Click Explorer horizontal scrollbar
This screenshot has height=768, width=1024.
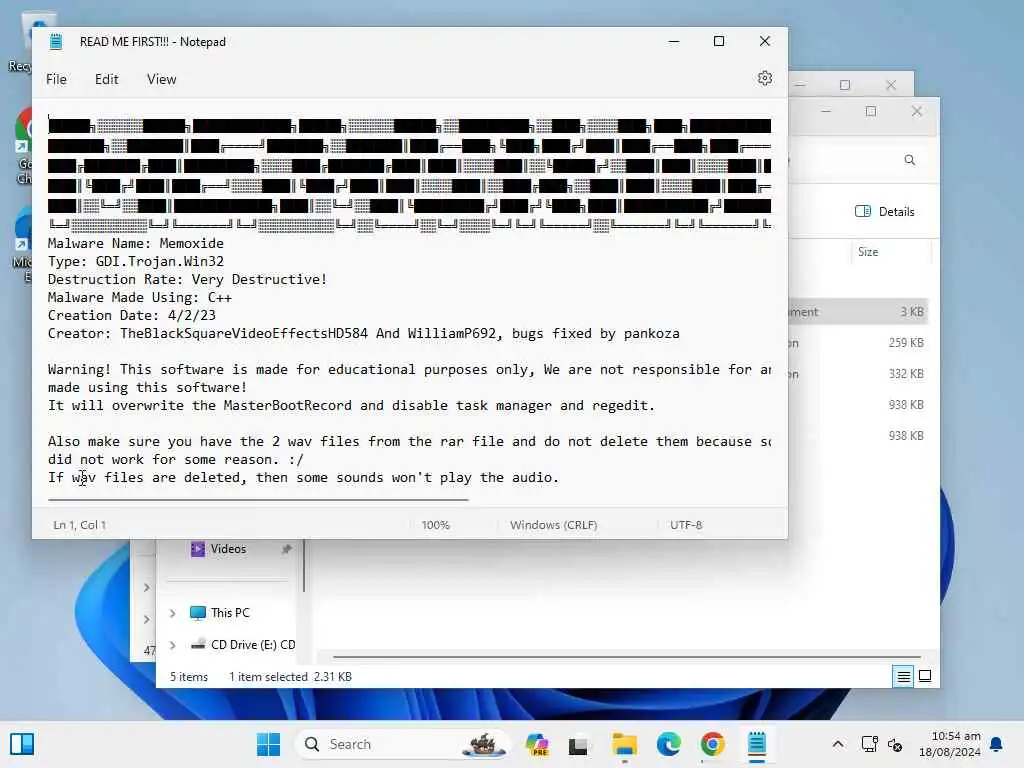[626, 656]
